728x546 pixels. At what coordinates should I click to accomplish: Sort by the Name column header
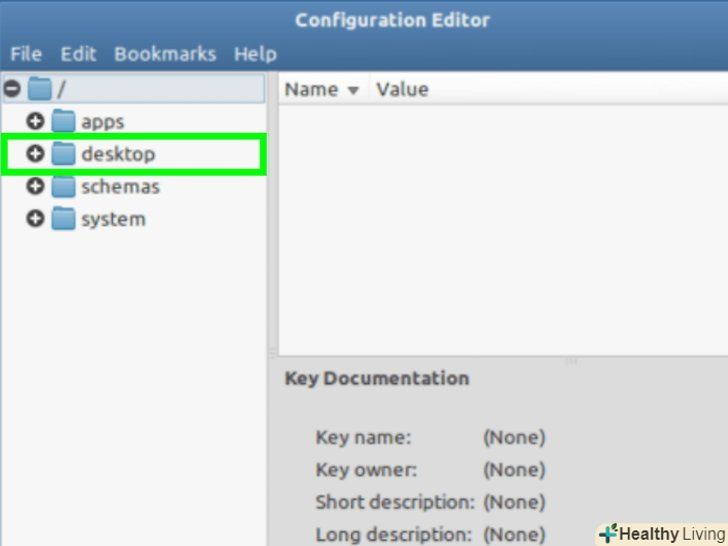coord(311,89)
